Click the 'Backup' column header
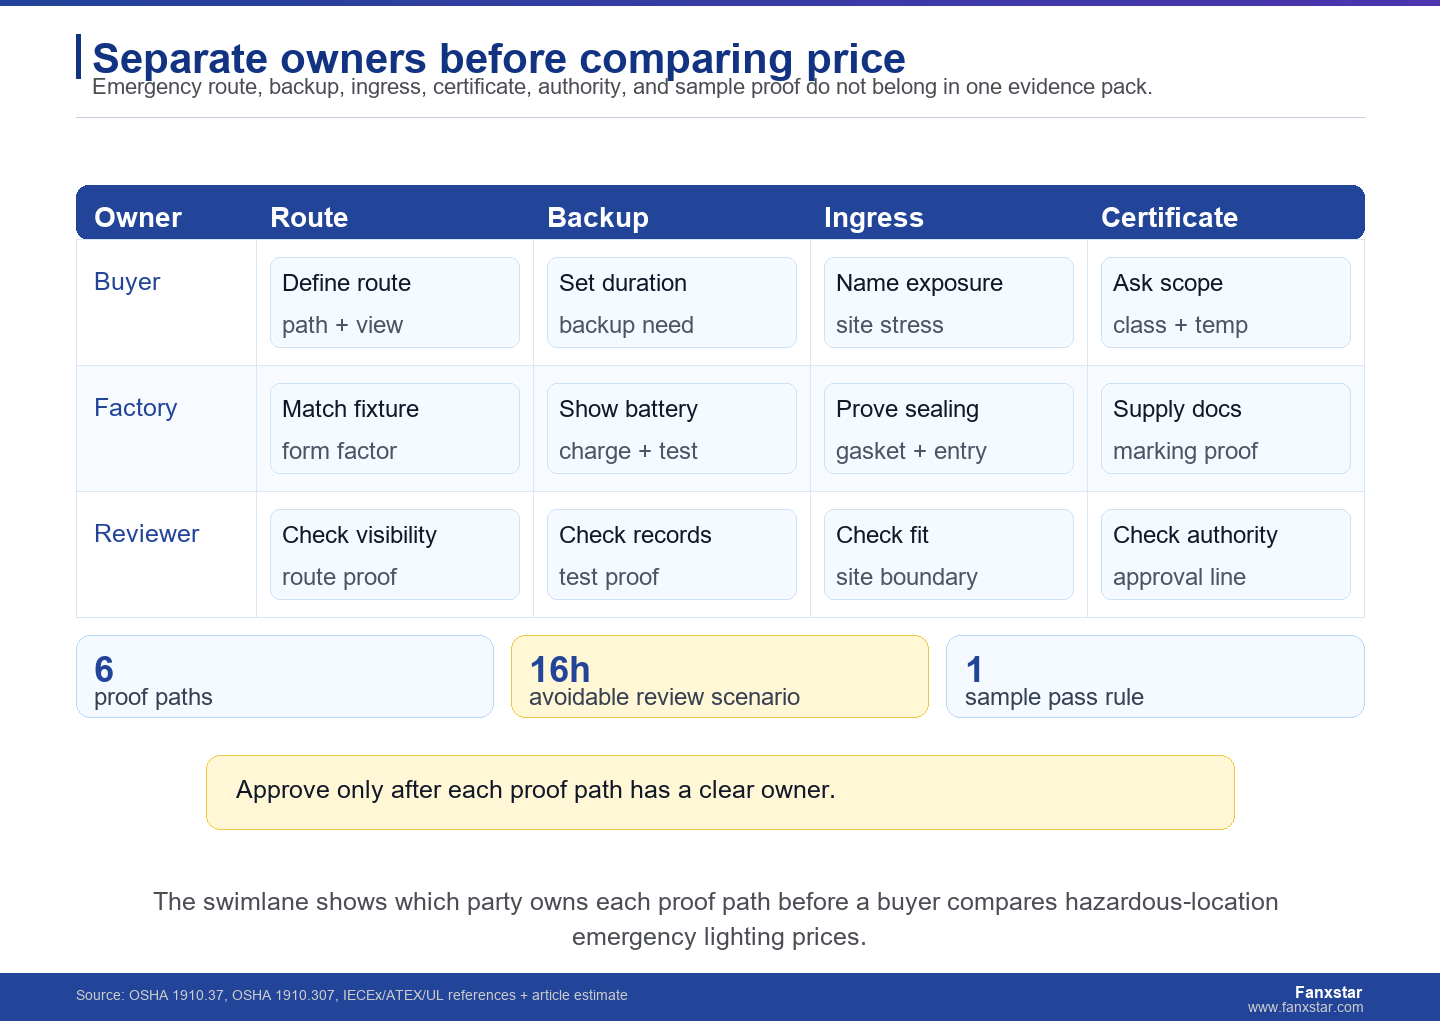1440x1021 pixels. 598,218
